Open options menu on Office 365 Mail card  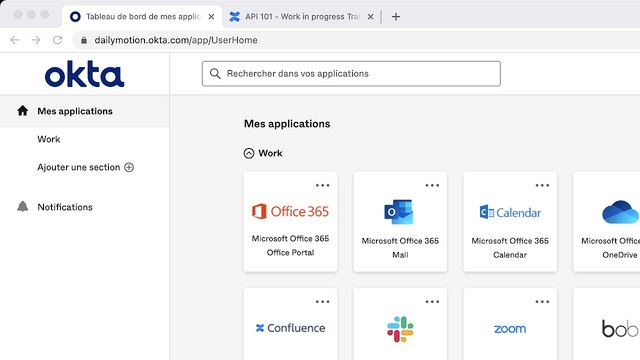click(x=432, y=185)
